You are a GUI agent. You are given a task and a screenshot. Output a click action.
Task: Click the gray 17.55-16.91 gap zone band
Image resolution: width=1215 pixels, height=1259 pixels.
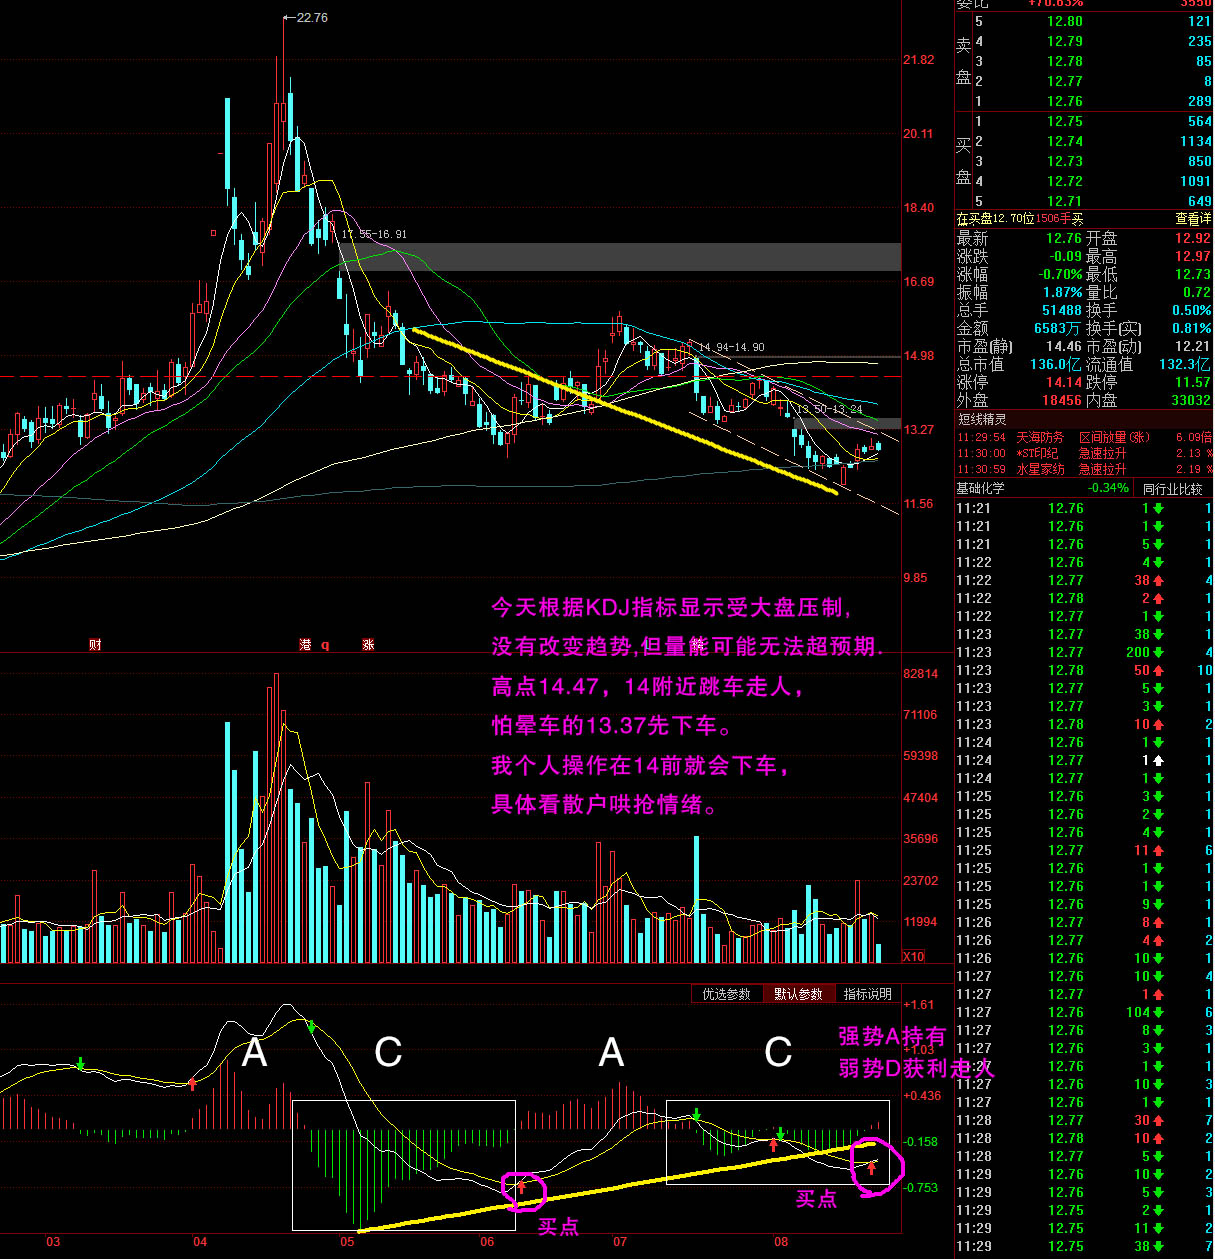click(620, 257)
